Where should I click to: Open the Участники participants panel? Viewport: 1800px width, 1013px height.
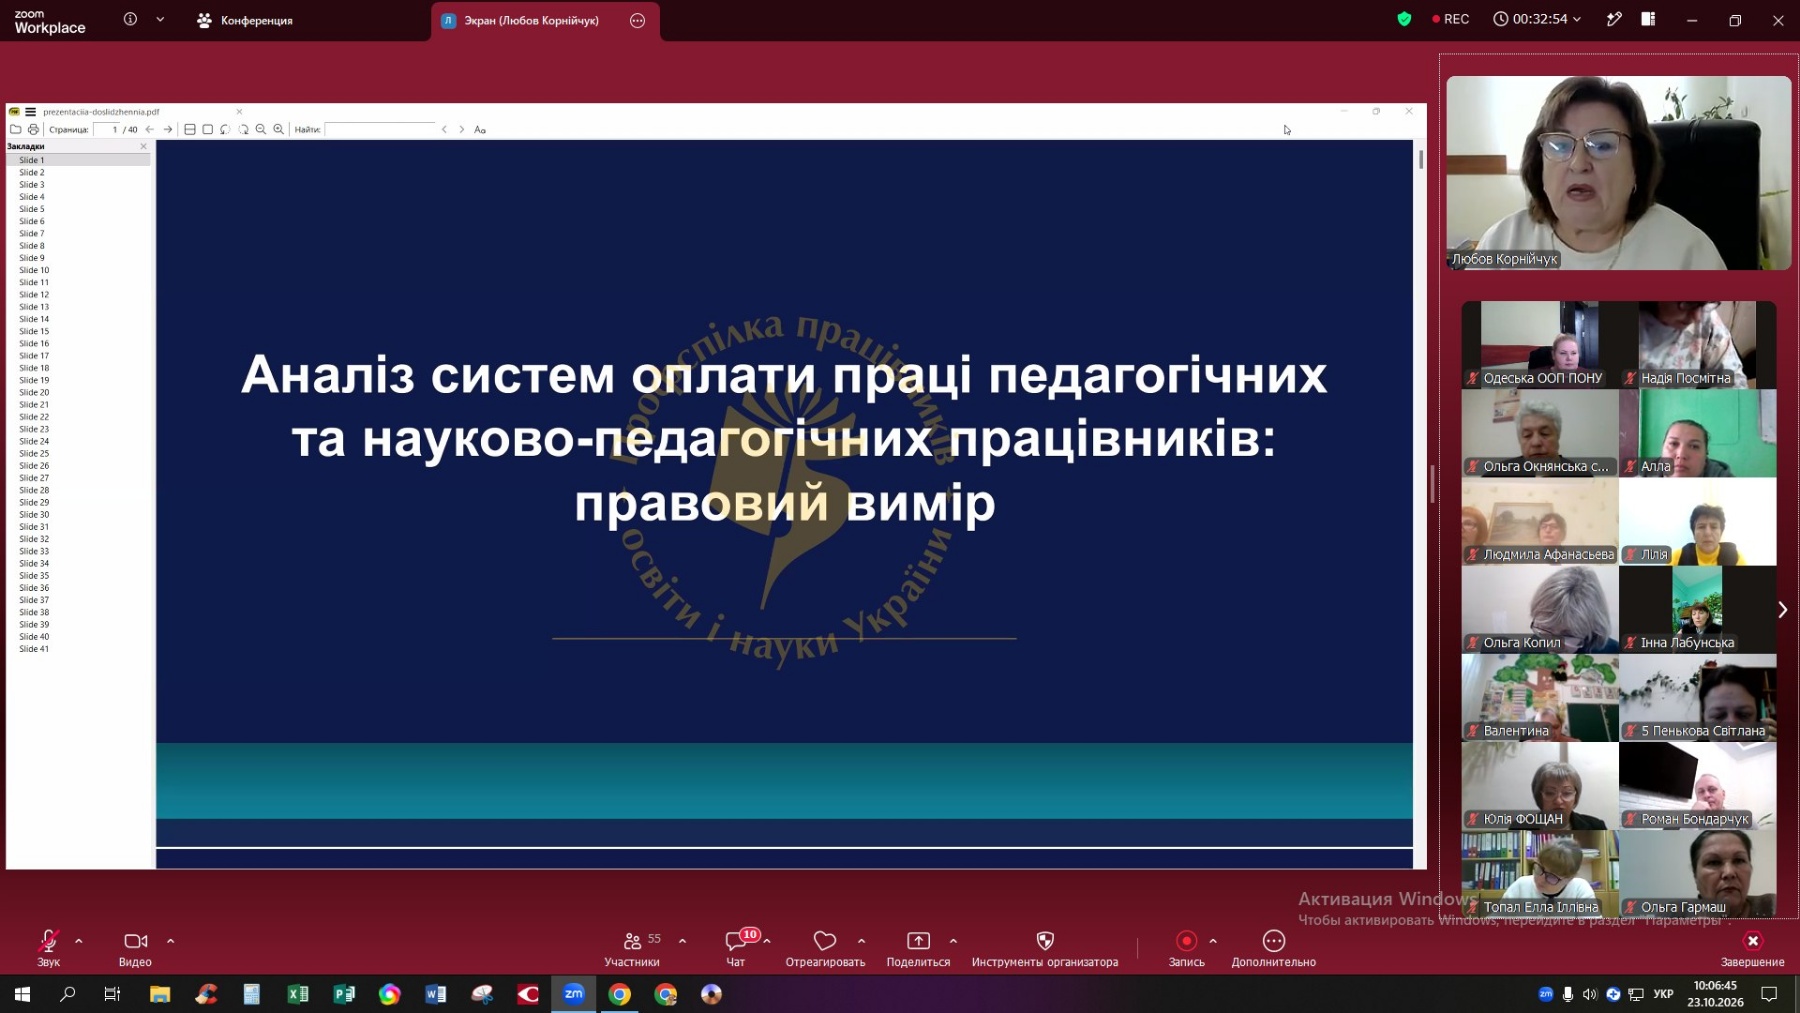click(632, 948)
